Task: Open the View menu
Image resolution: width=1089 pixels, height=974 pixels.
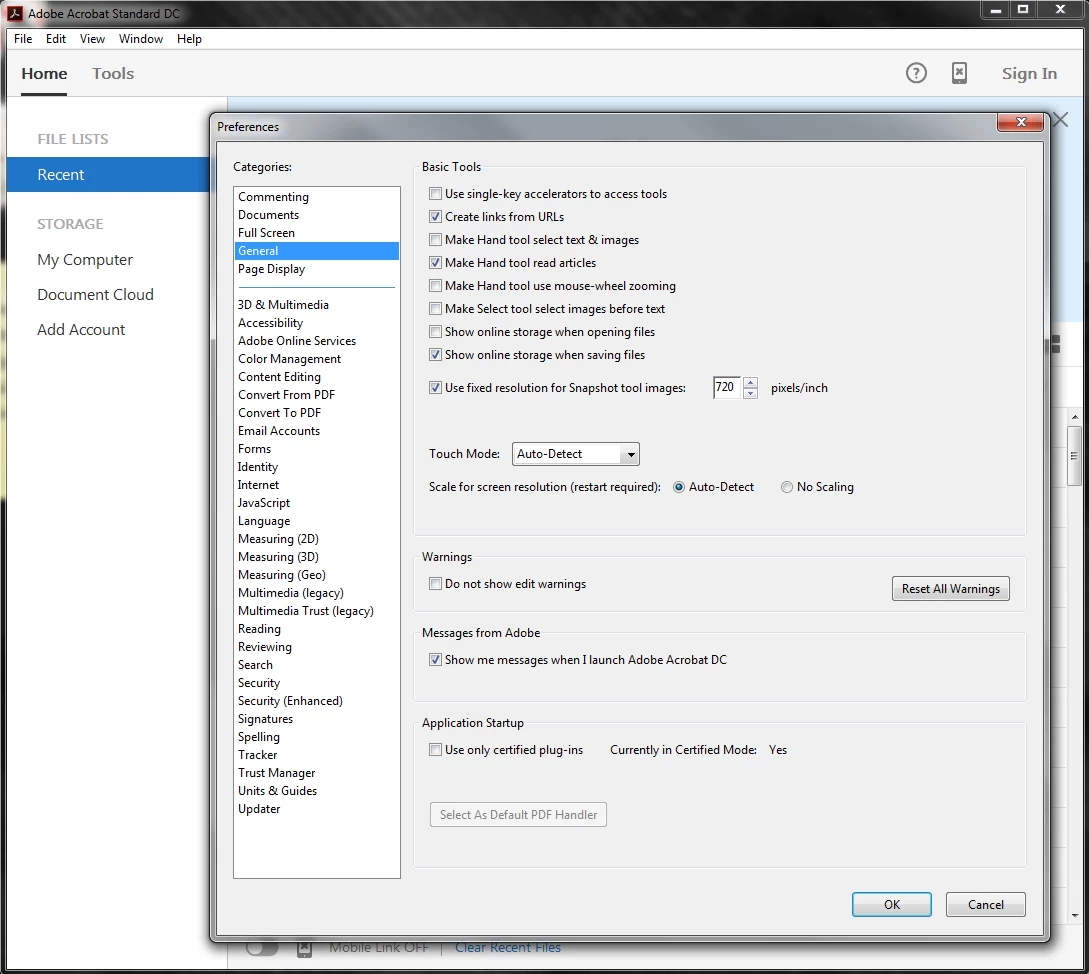Action: click(92, 39)
